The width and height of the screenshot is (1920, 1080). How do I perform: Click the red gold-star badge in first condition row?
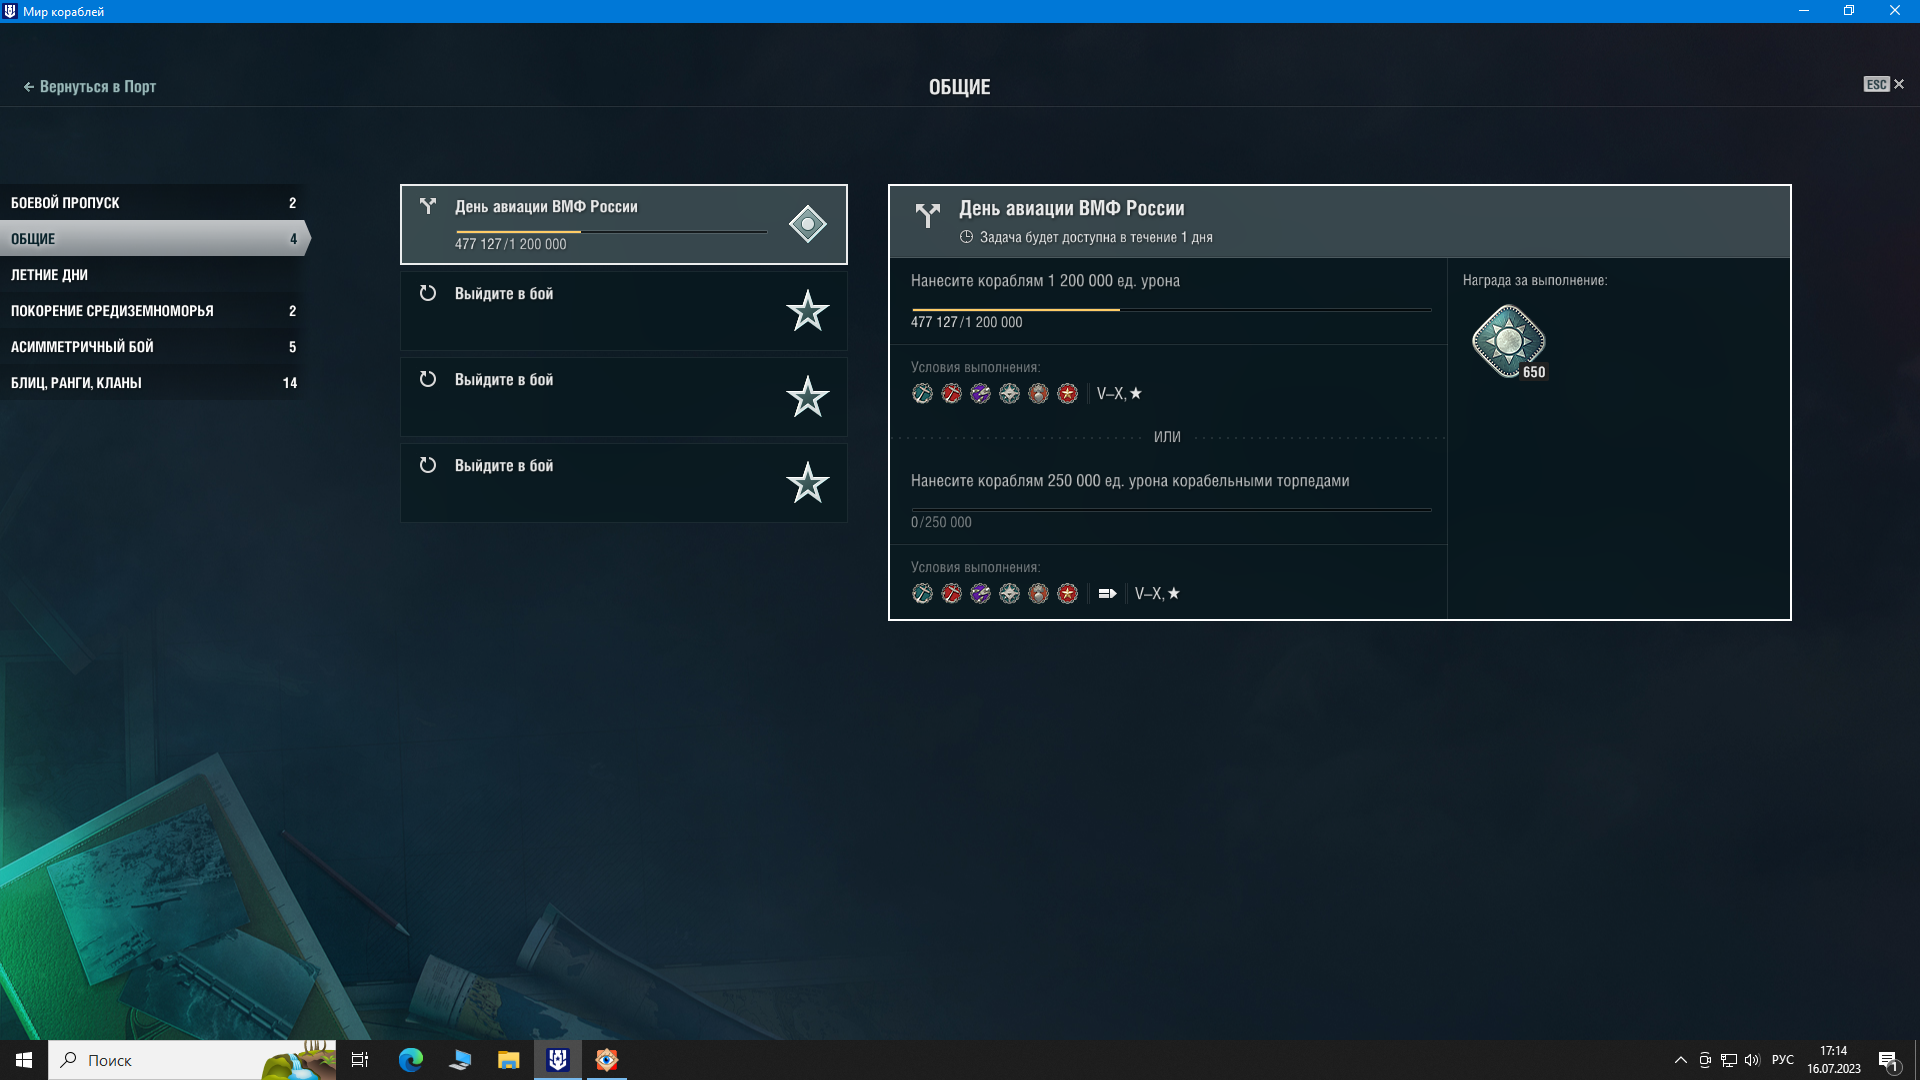pos(1068,394)
